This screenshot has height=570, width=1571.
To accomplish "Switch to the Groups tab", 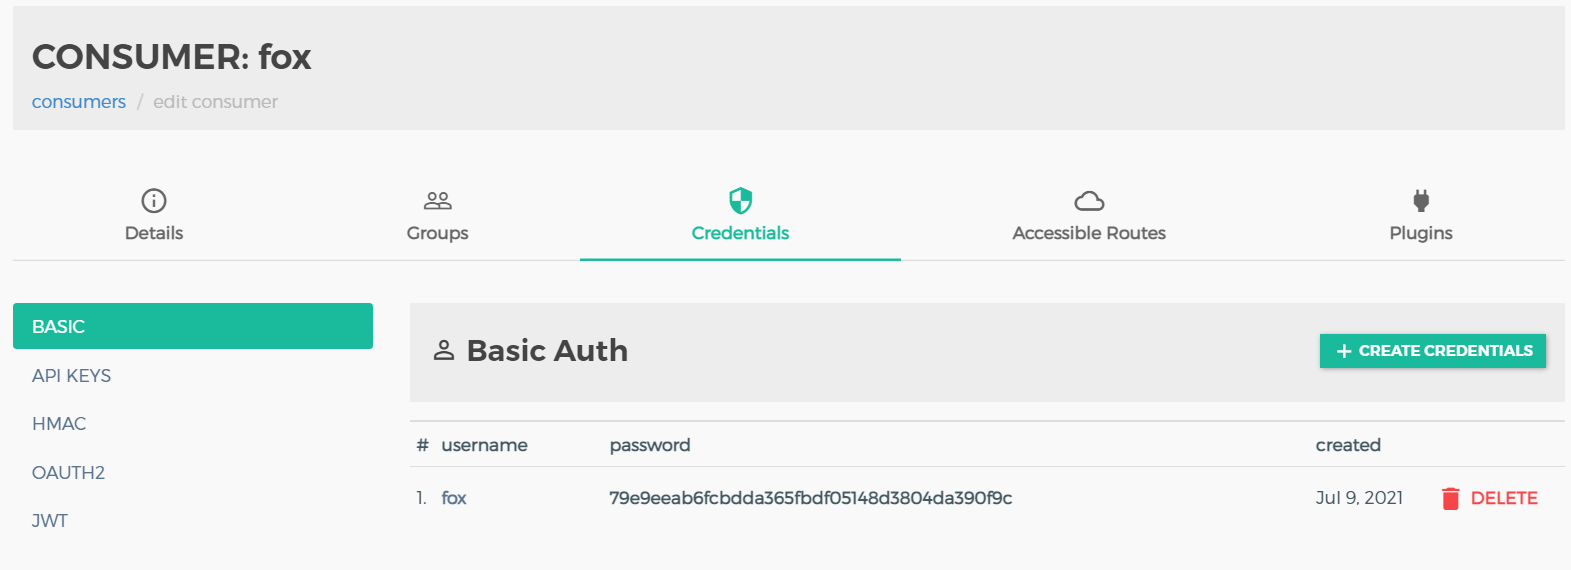I will click(x=438, y=214).
